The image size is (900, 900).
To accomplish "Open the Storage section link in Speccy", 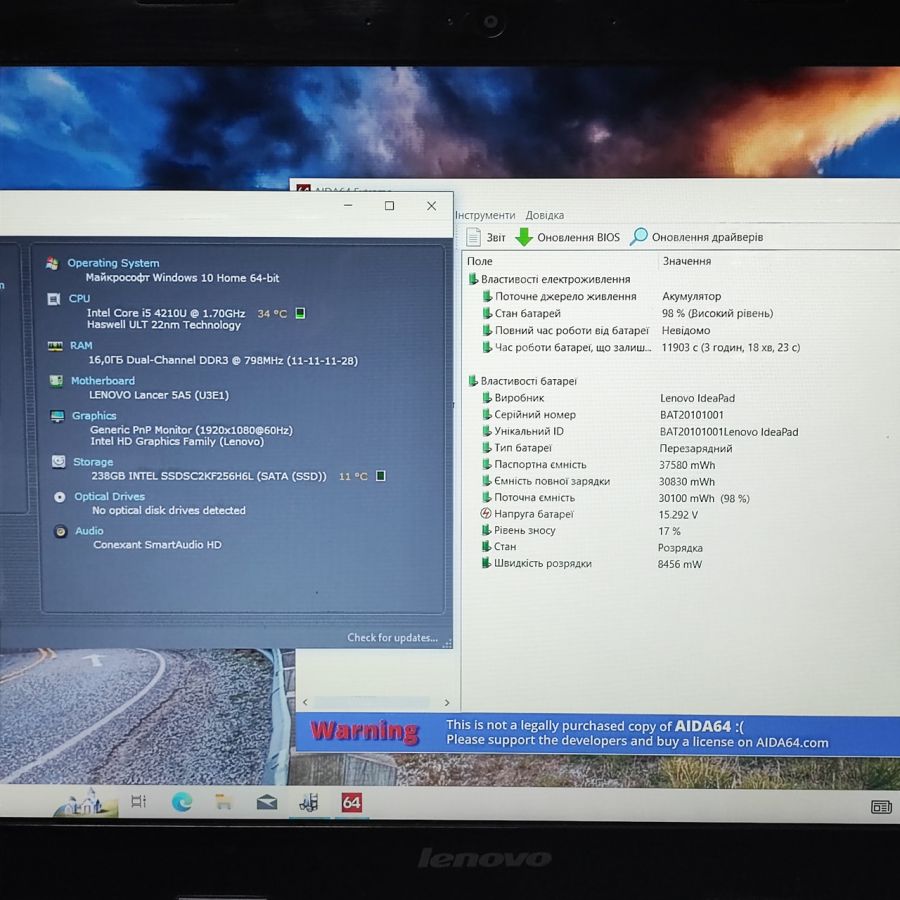I will click(93, 462).
